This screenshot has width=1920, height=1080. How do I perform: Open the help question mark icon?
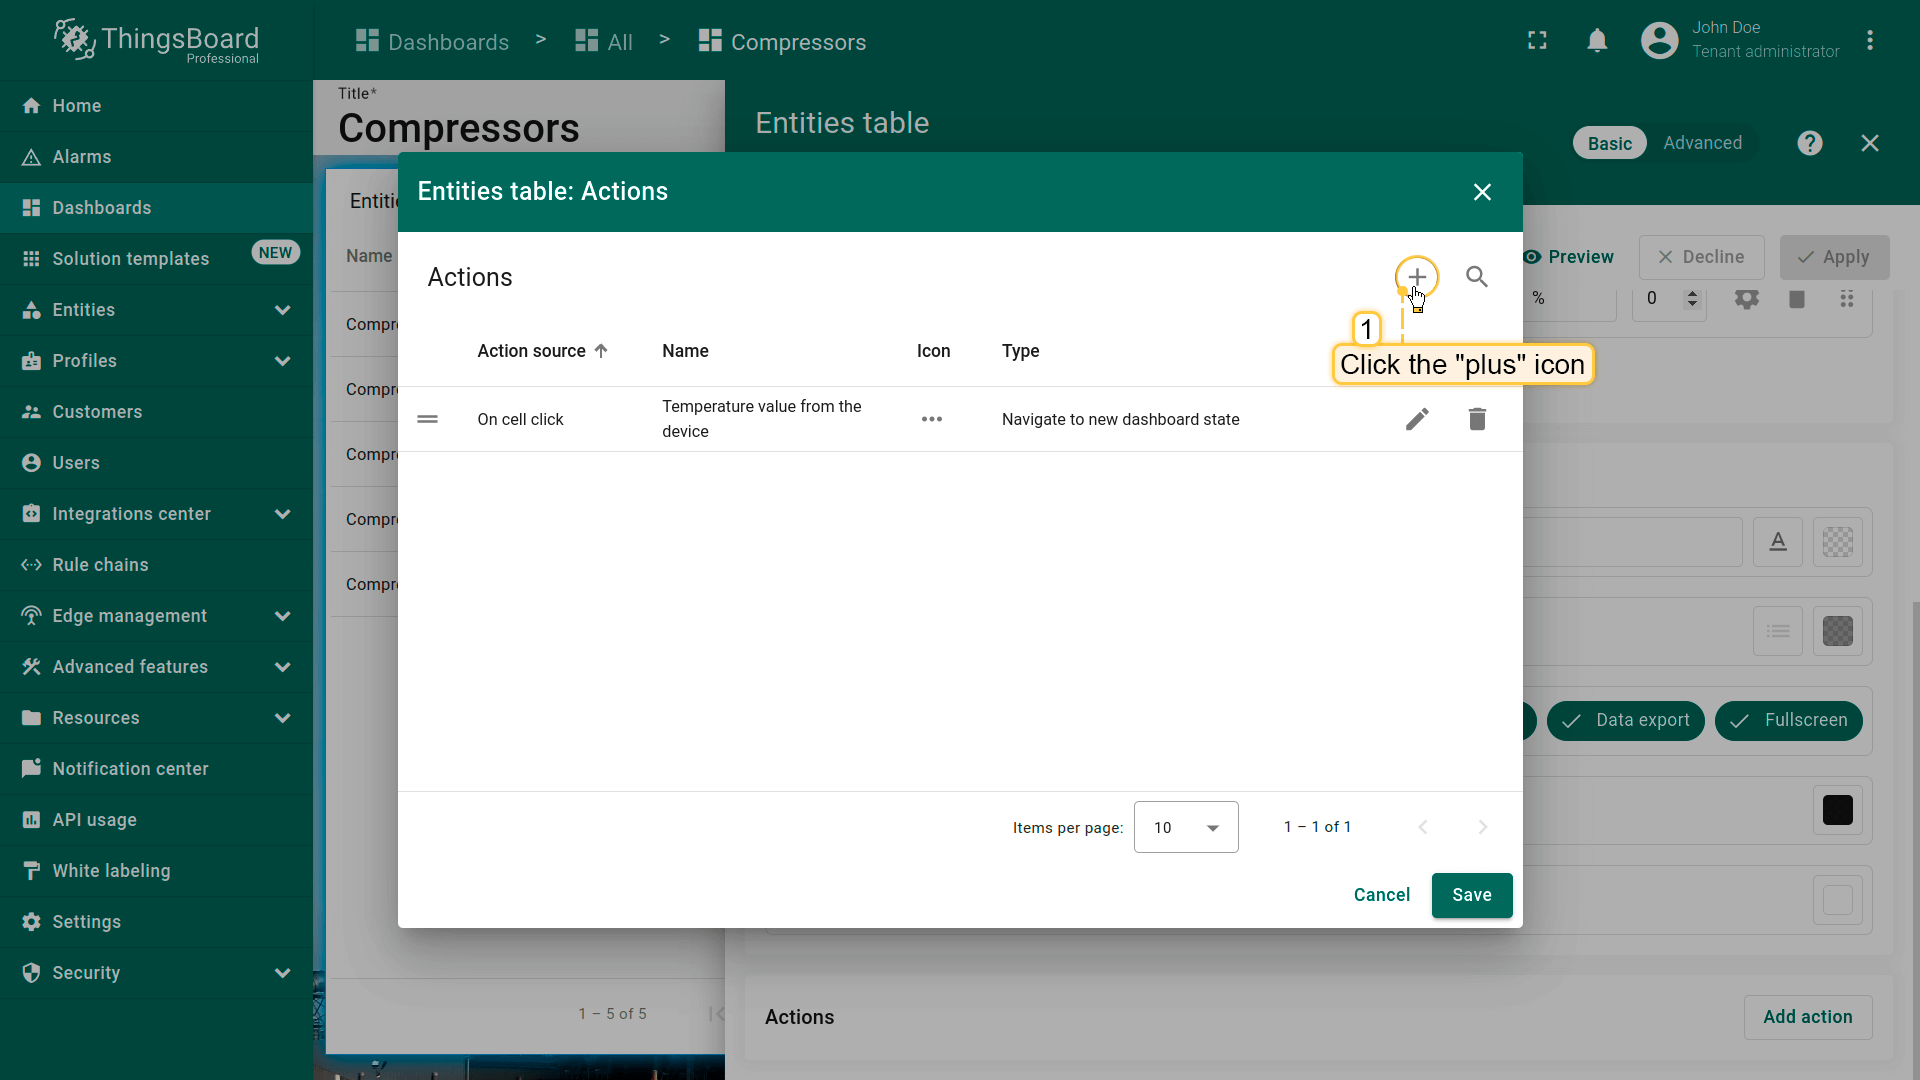point(1809,143)
